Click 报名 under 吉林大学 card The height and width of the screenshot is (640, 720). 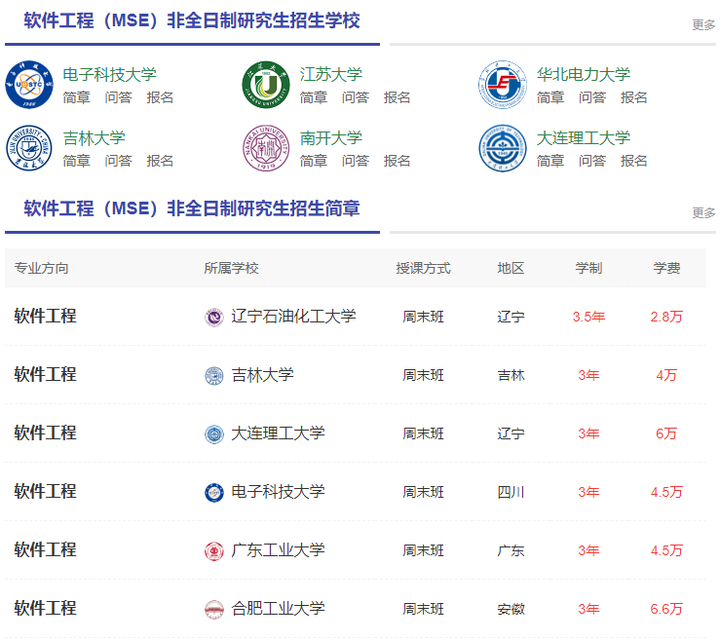point(160,161)
